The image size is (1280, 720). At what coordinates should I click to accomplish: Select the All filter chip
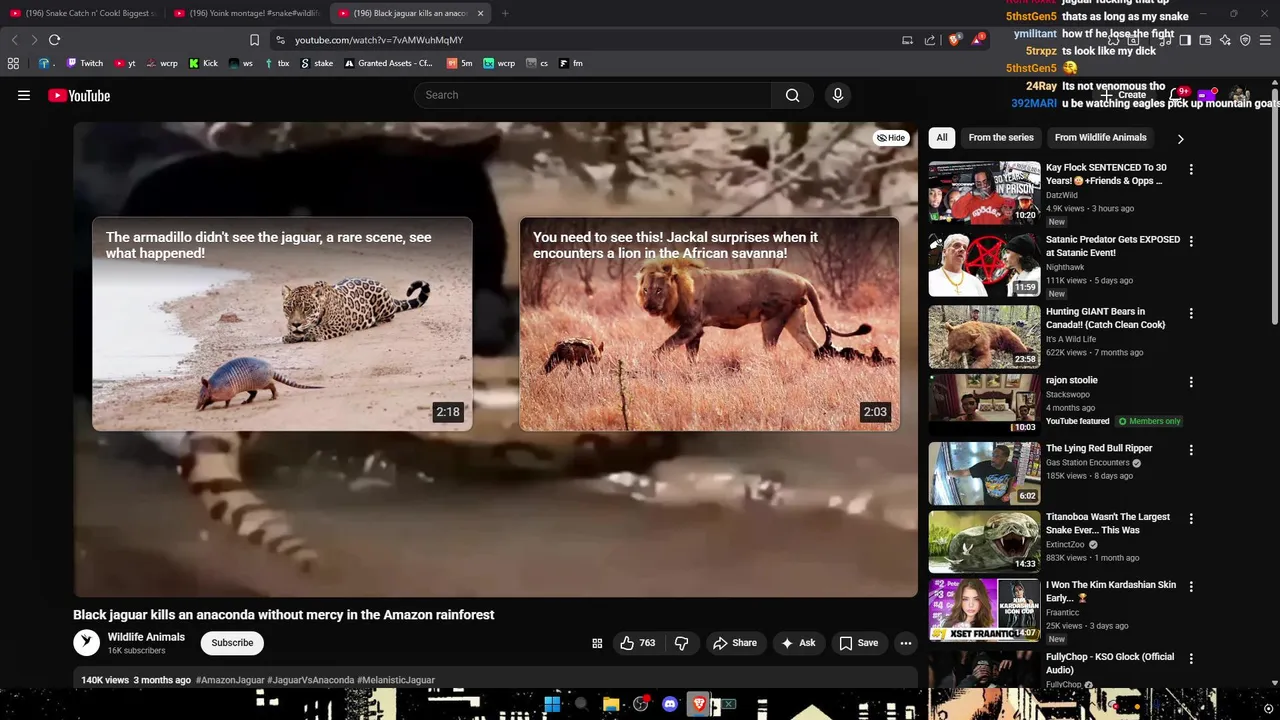point(942,138)
